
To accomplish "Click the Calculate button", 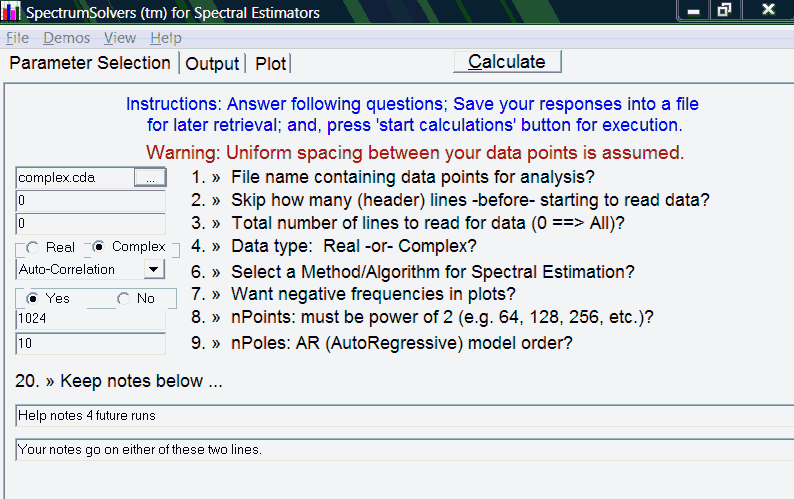I will 507,62.
